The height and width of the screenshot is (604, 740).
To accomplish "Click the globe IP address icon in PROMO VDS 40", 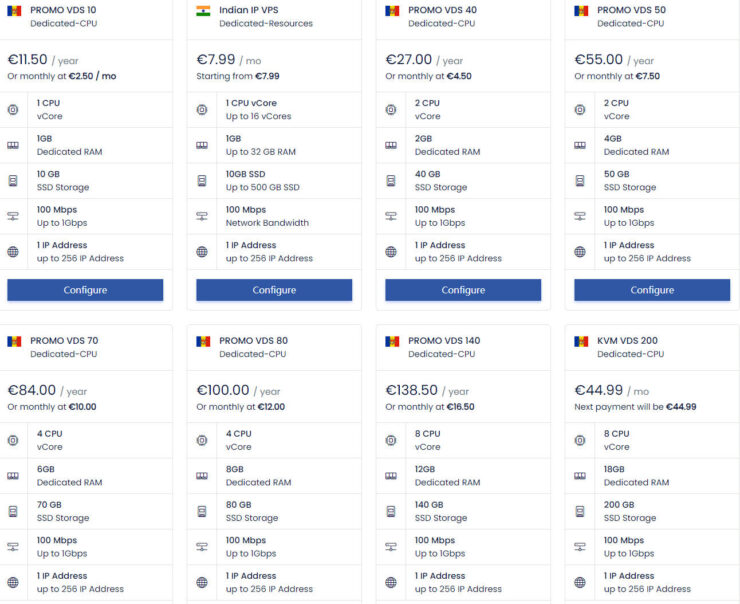I will [391, 252].
